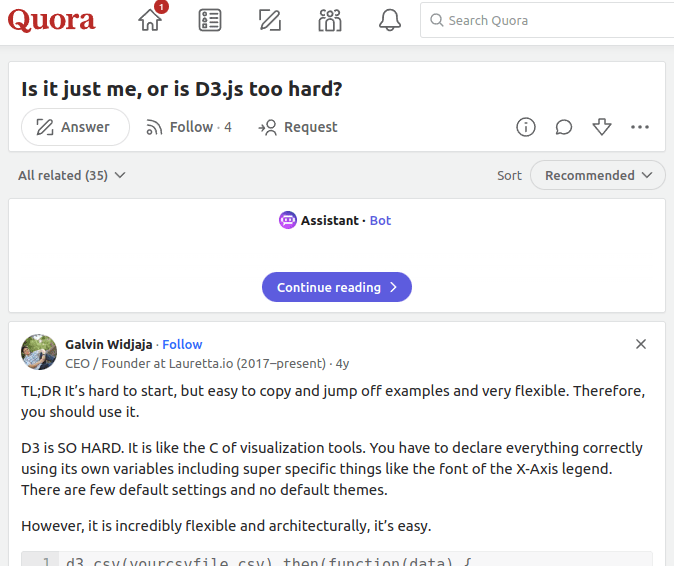Open Galvin Widjaja's profile name link
Image resolution: width=674 pixels, height=566 pixels.
pyautogui.click(x=109, y=344)
